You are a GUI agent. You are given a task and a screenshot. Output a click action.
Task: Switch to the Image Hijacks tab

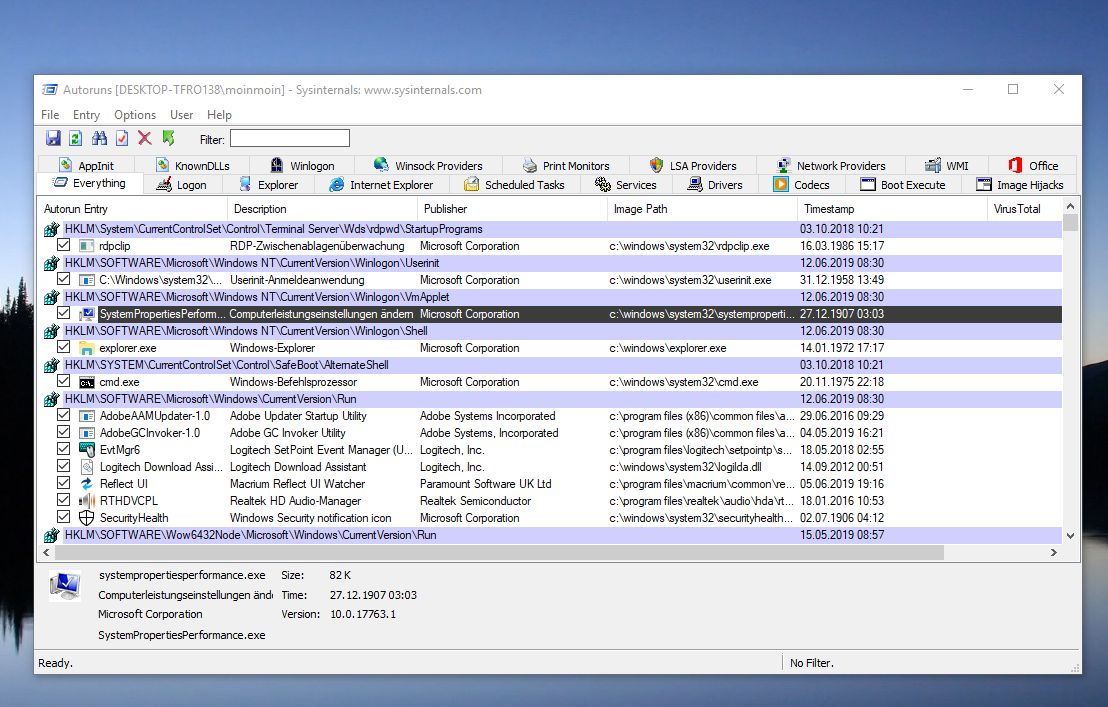coord(1020,185)
